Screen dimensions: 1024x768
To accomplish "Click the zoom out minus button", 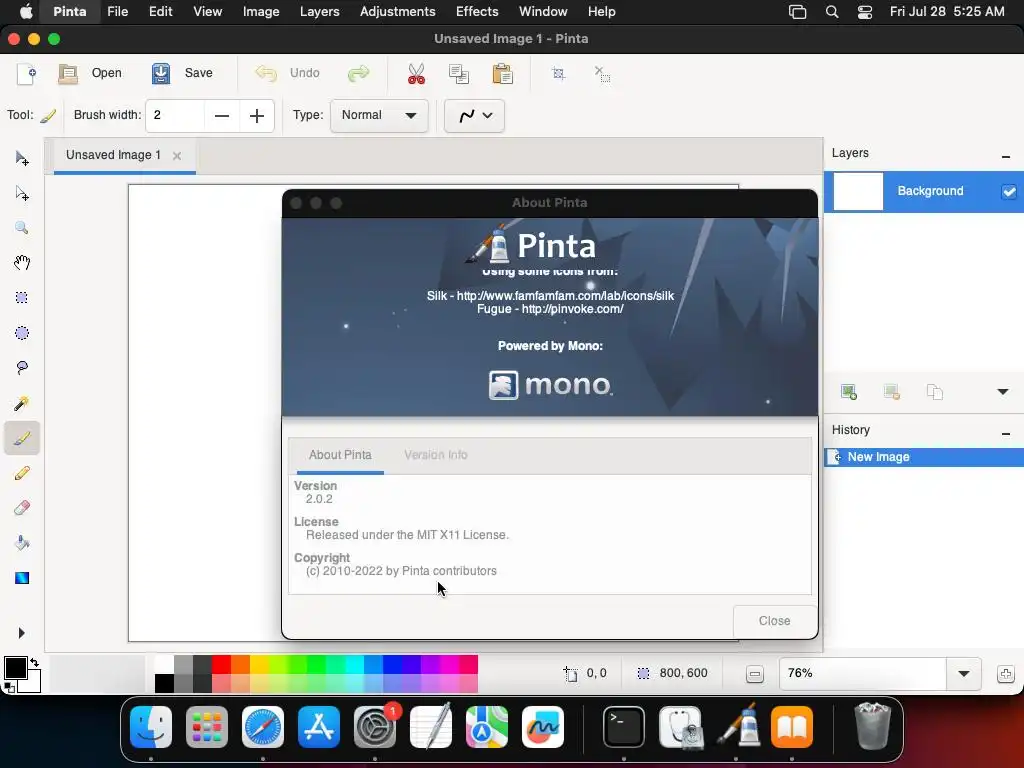I will [x=754, y=674].
